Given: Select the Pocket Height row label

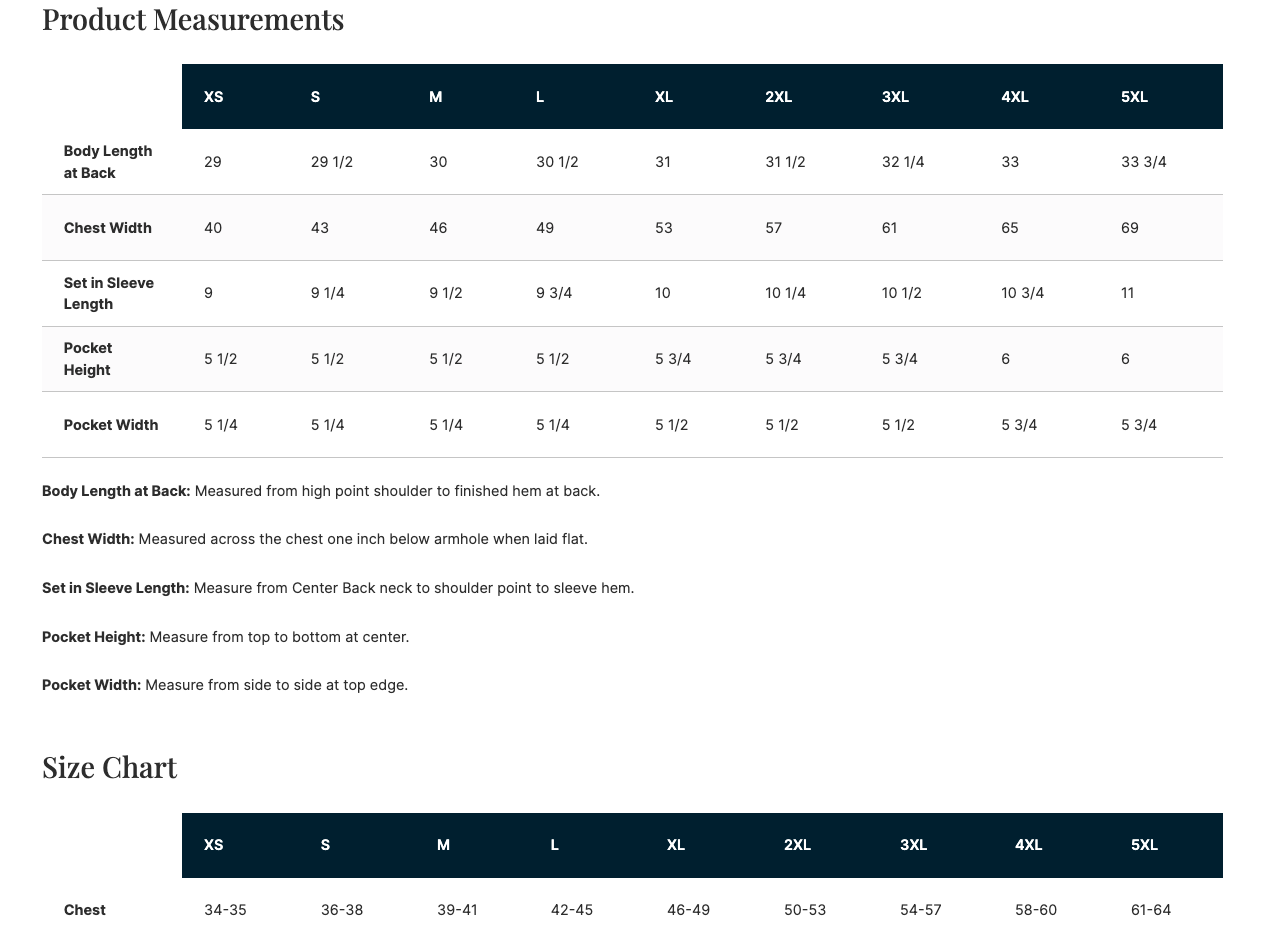Looking at the screenshot, I should (88, 359).
